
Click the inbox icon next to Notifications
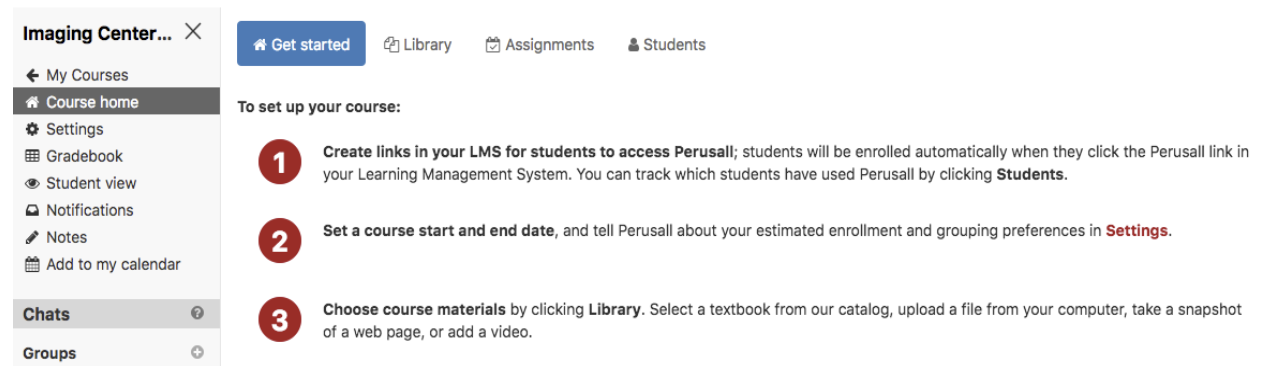tap(32, 210)
